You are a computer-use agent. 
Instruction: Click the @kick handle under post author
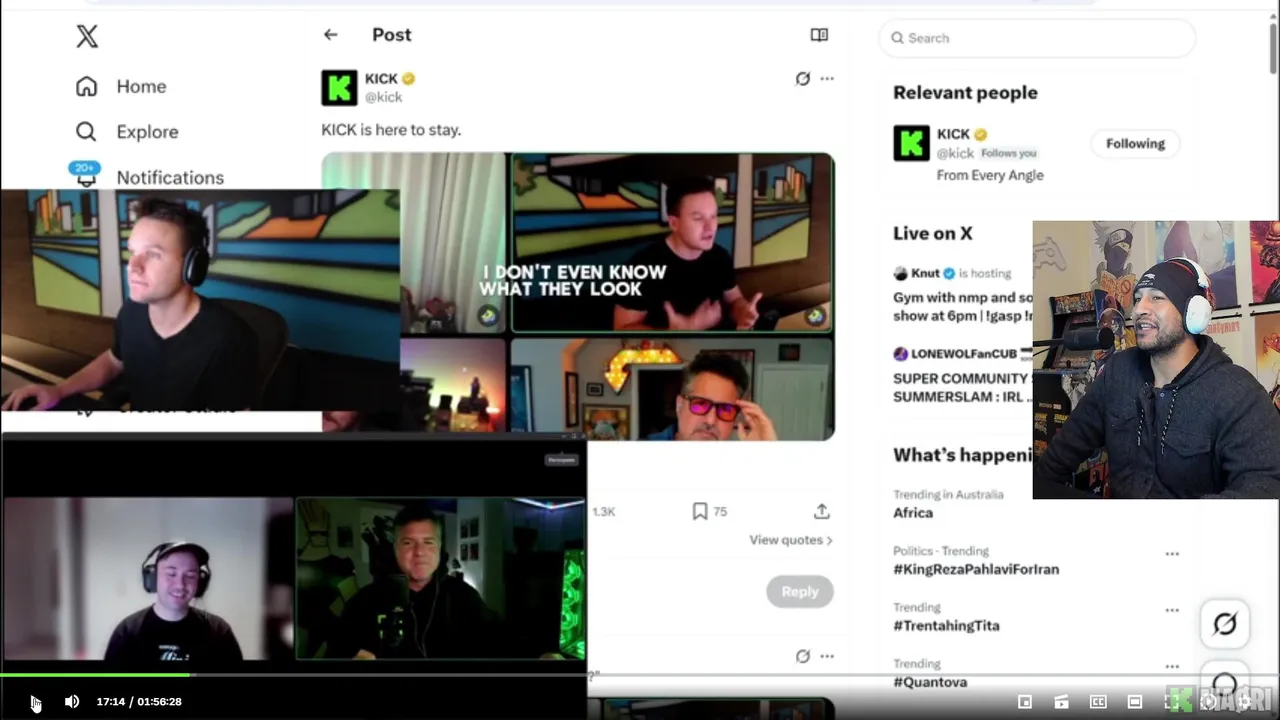click(x=383, y=97)
